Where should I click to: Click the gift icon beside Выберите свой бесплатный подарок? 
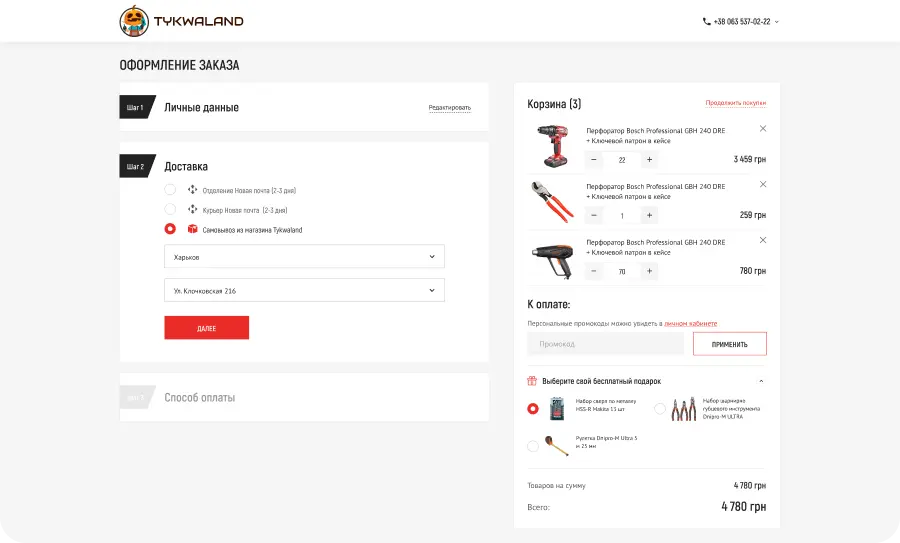tap(532, 381)
